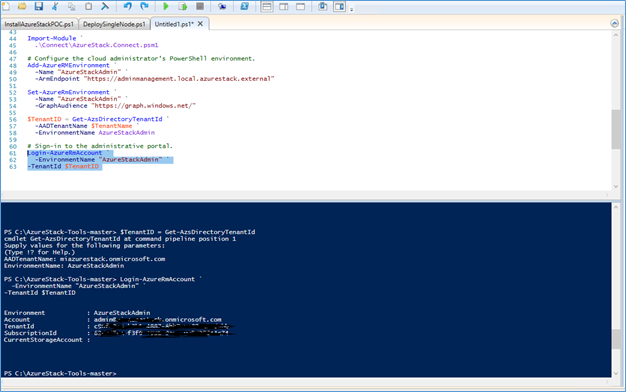Switch to the InstallAzureStackPOC.ps1 tab
The image size is (626, 392).
click(39, 24)
